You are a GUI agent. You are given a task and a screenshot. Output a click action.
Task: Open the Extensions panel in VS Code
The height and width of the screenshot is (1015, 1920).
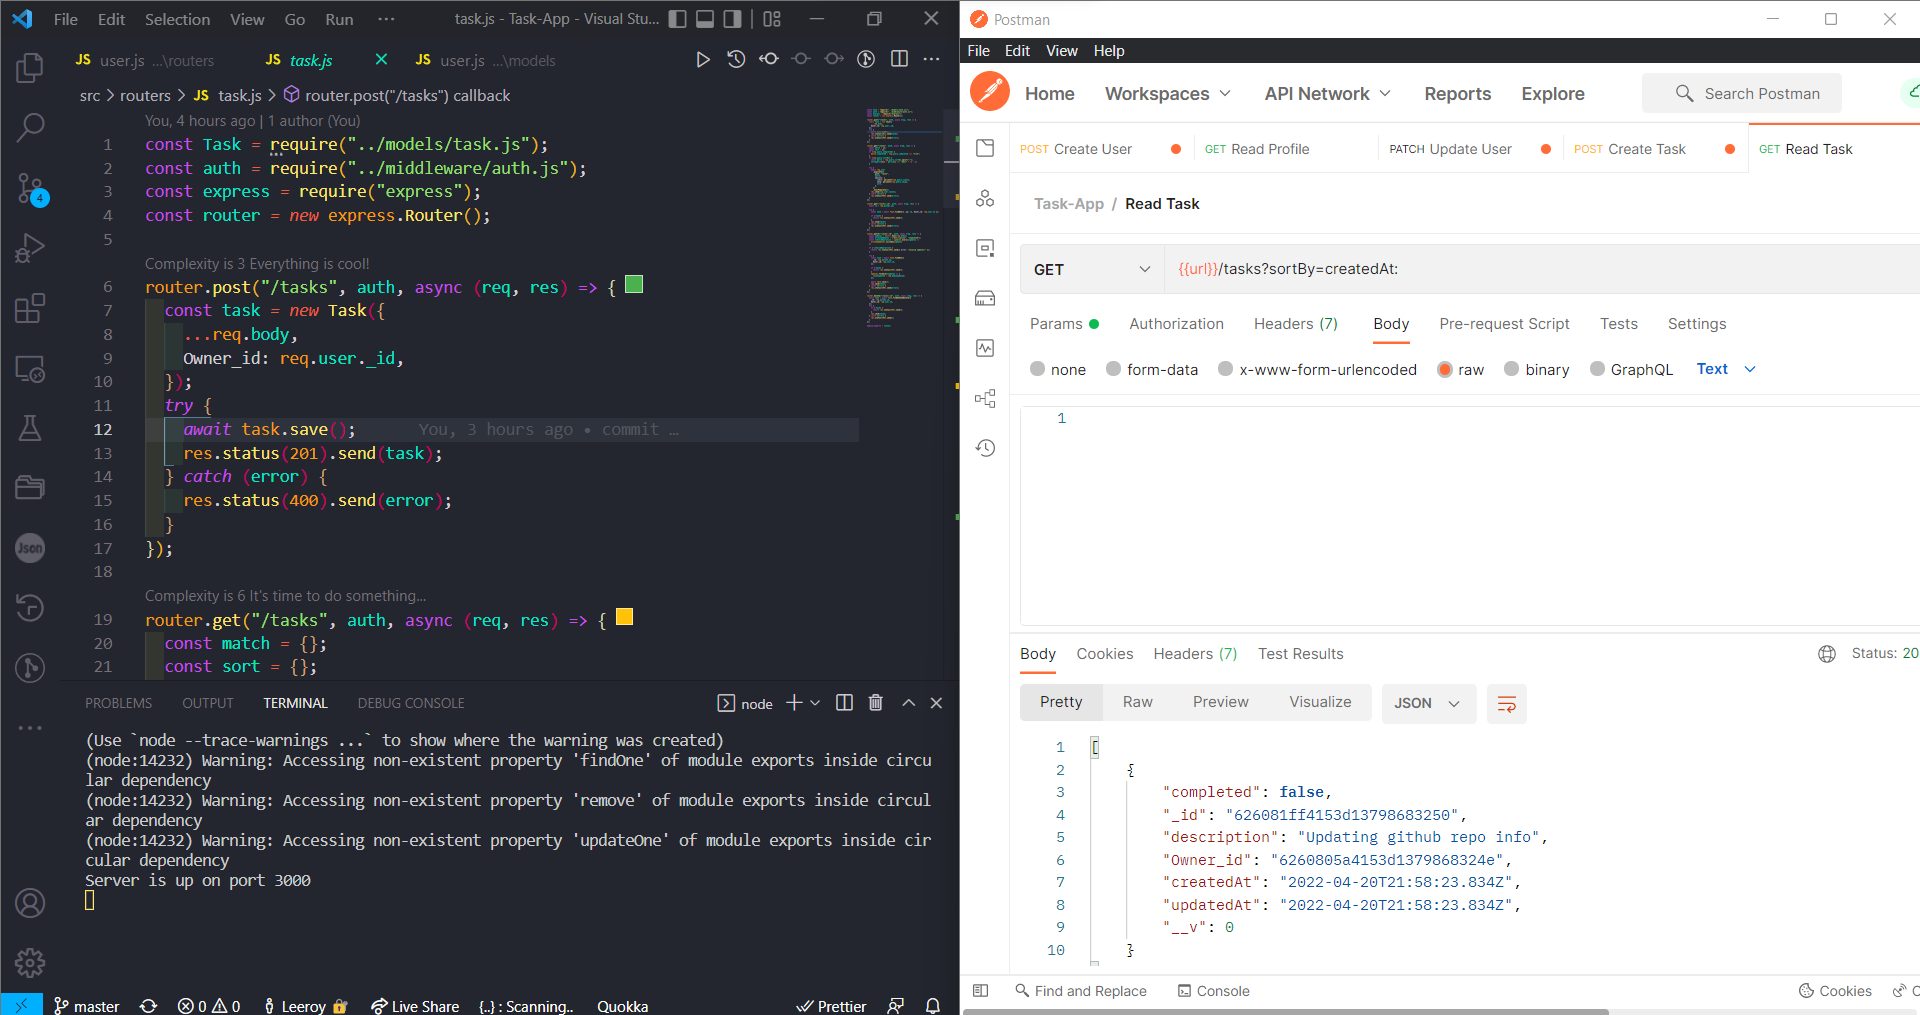pyautogui.click(x=30, y=308)
